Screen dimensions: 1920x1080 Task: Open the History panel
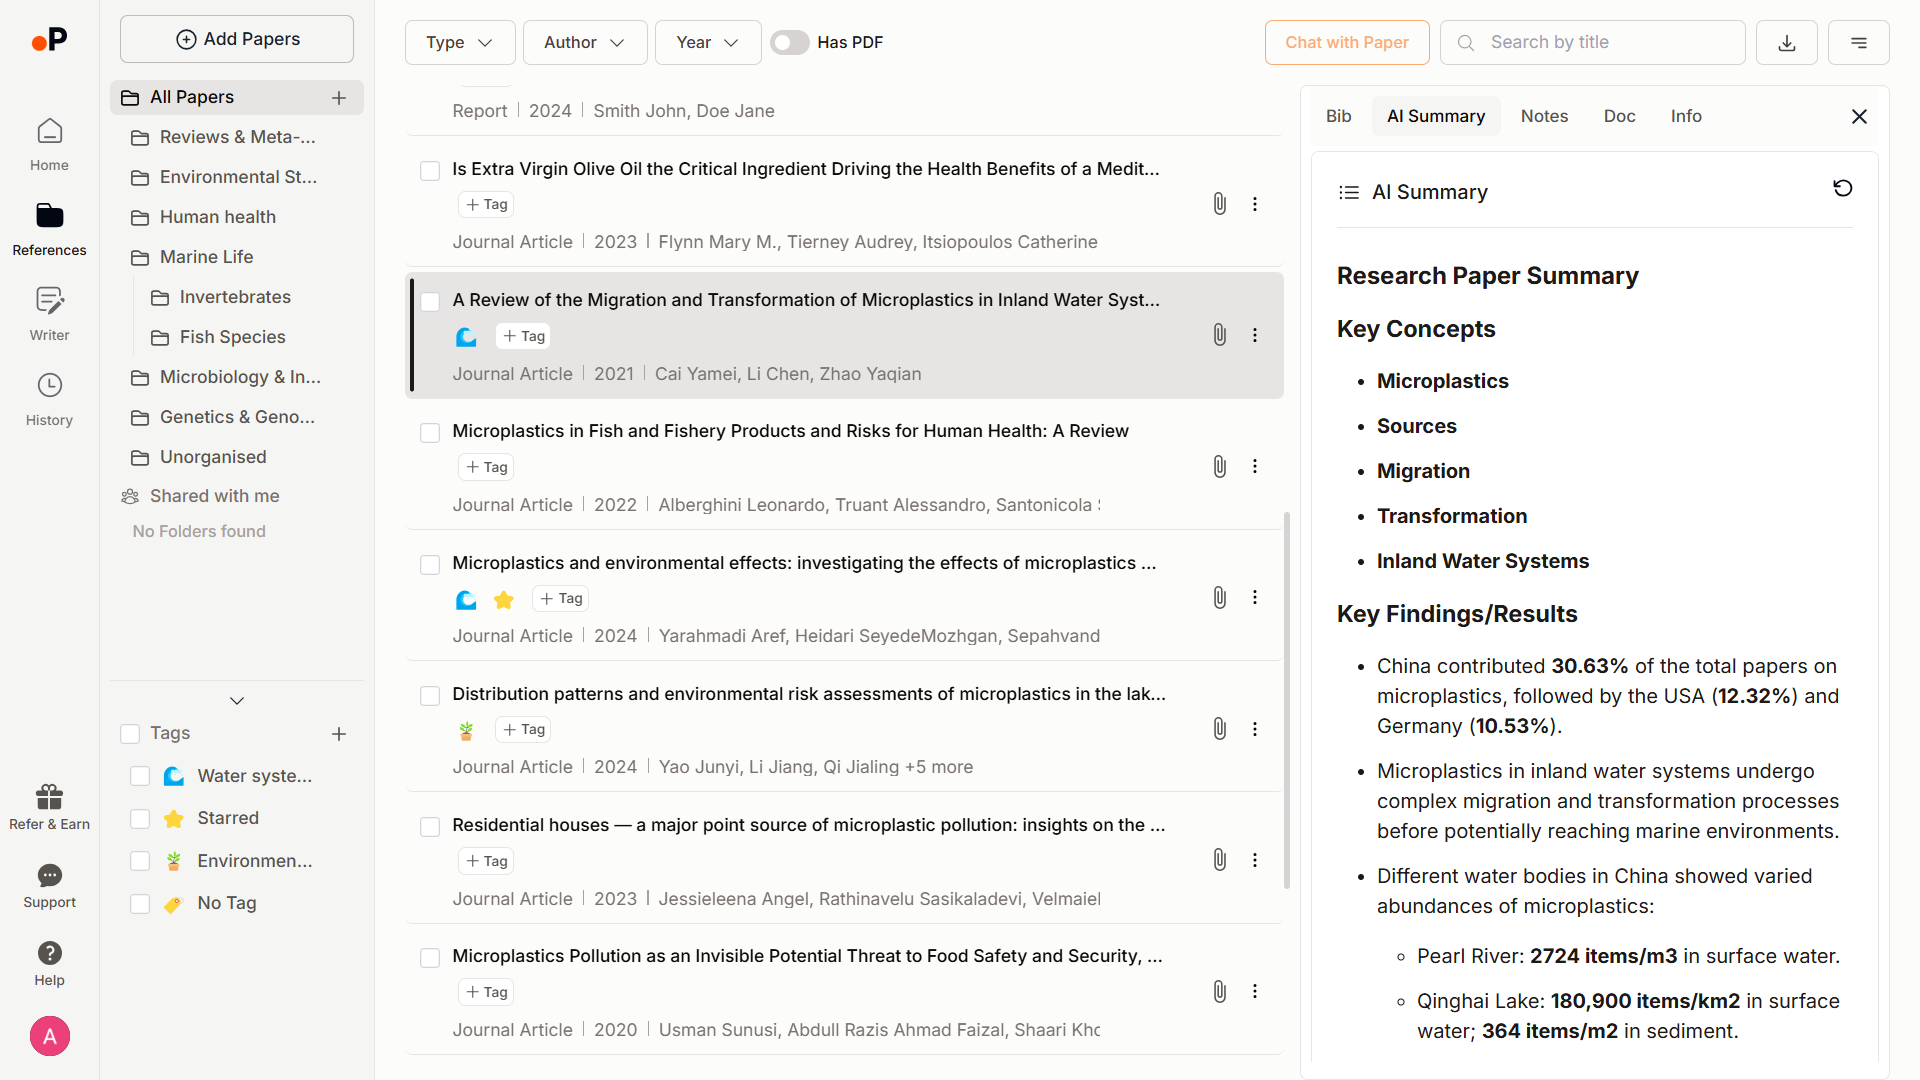(x=49, y=397)
